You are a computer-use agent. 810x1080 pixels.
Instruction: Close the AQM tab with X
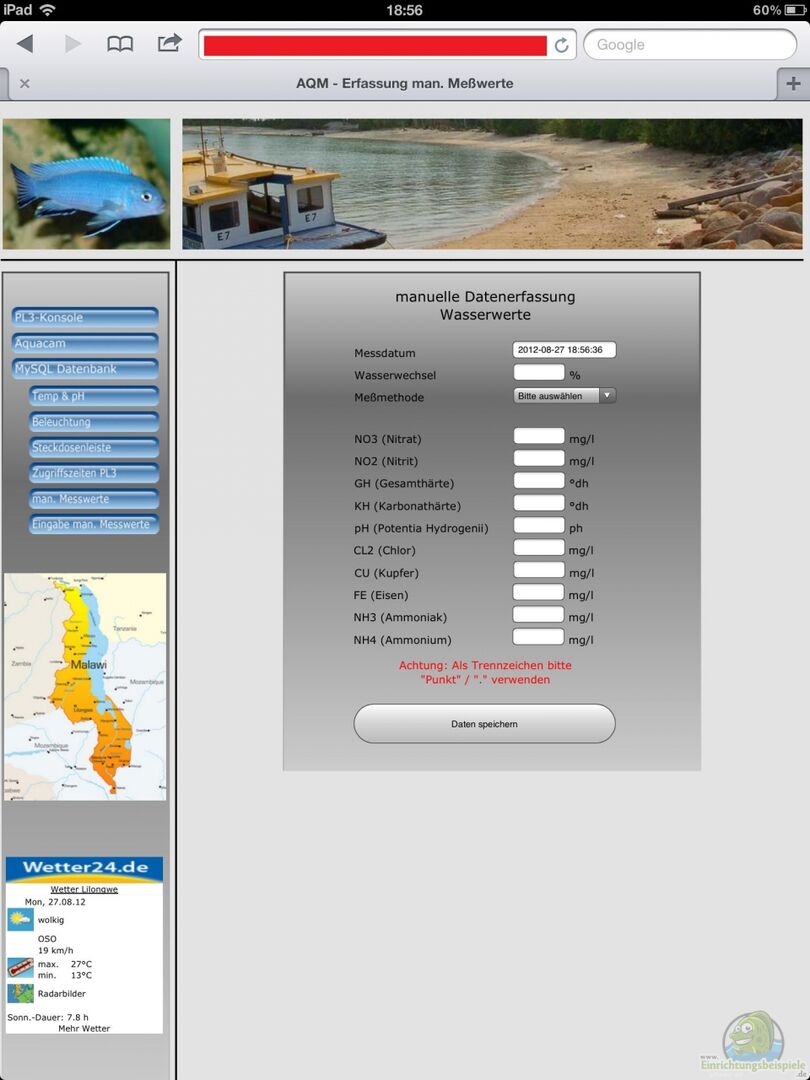pyautogui.click(x=25, y=83)
